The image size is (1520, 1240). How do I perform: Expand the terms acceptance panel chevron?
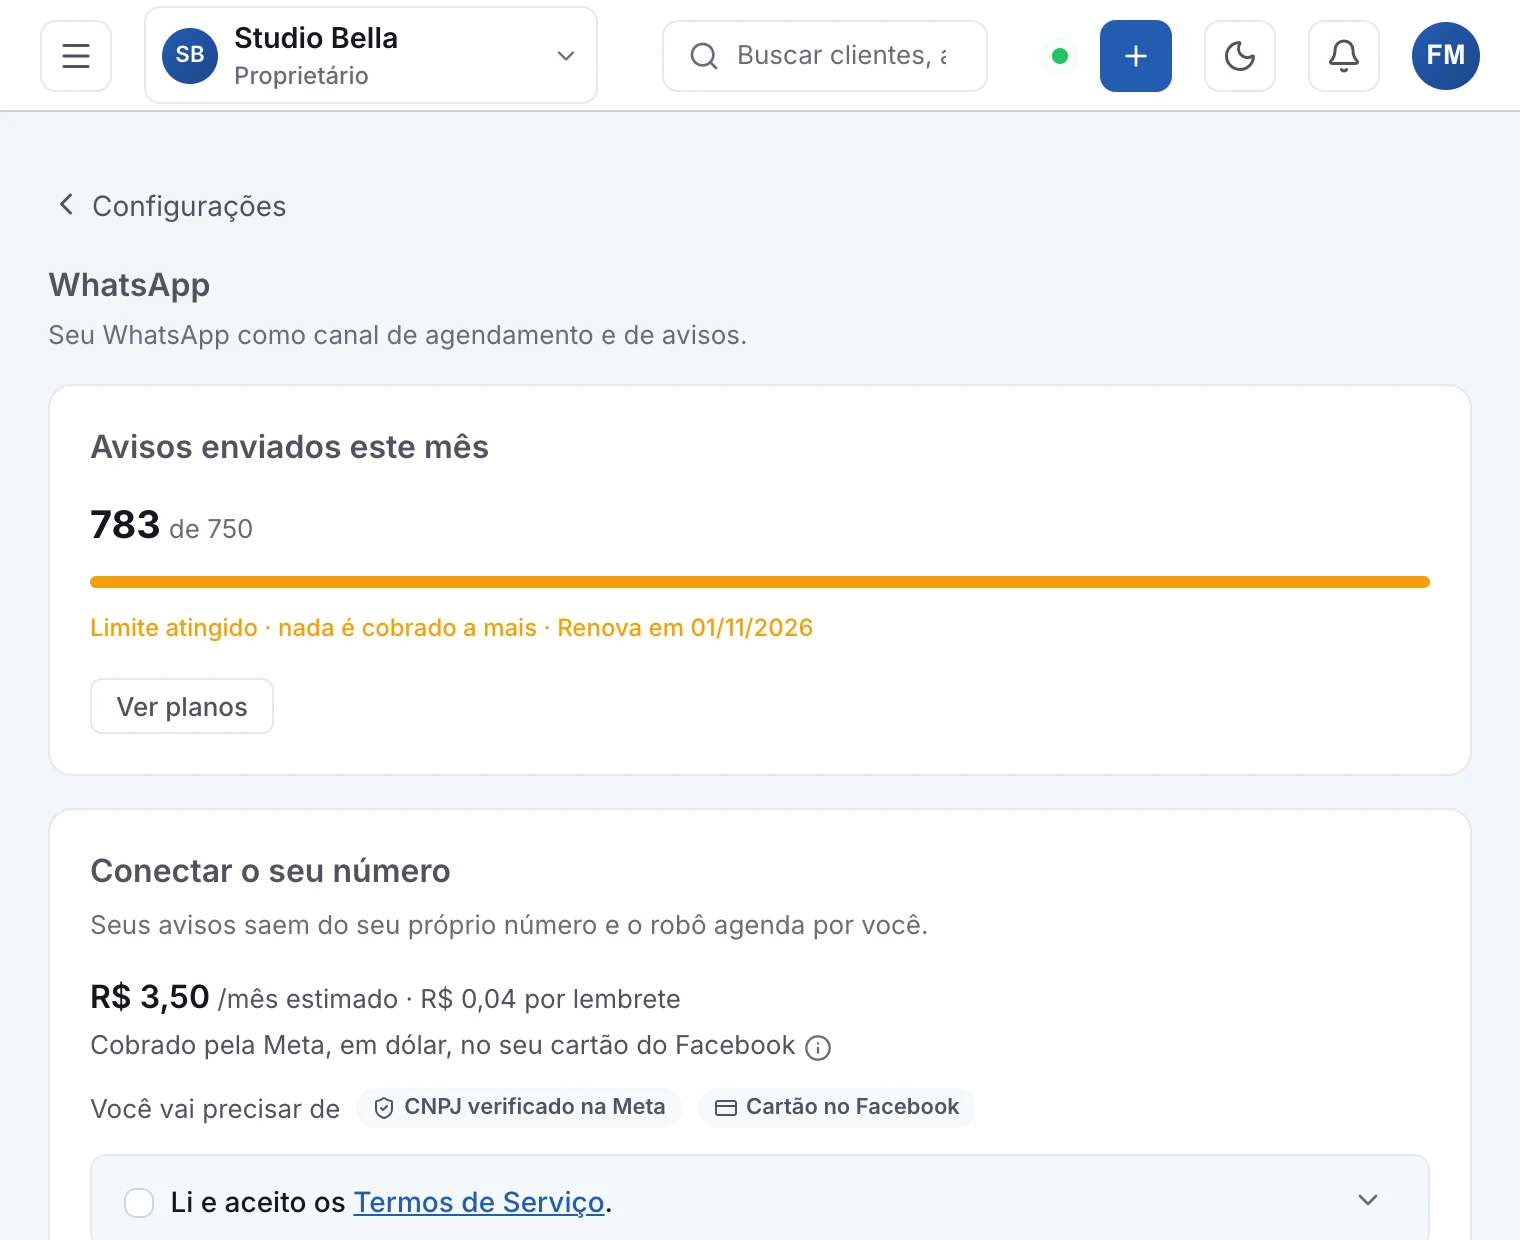click(1368, 1200)
